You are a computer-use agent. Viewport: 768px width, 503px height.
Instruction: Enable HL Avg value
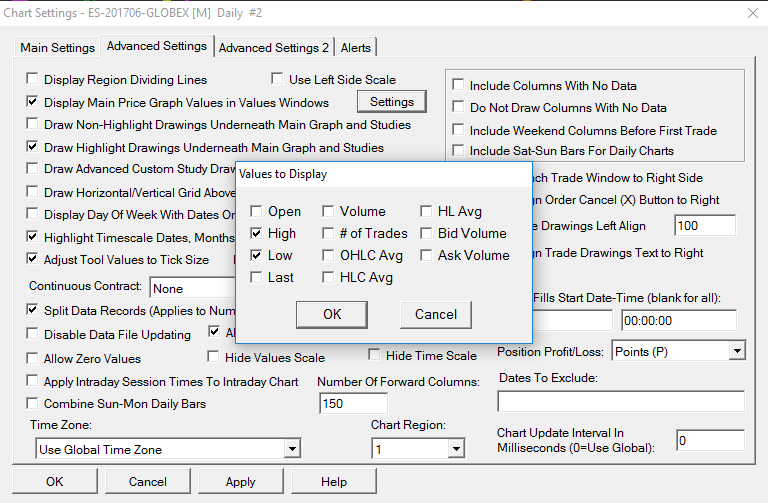426,212
